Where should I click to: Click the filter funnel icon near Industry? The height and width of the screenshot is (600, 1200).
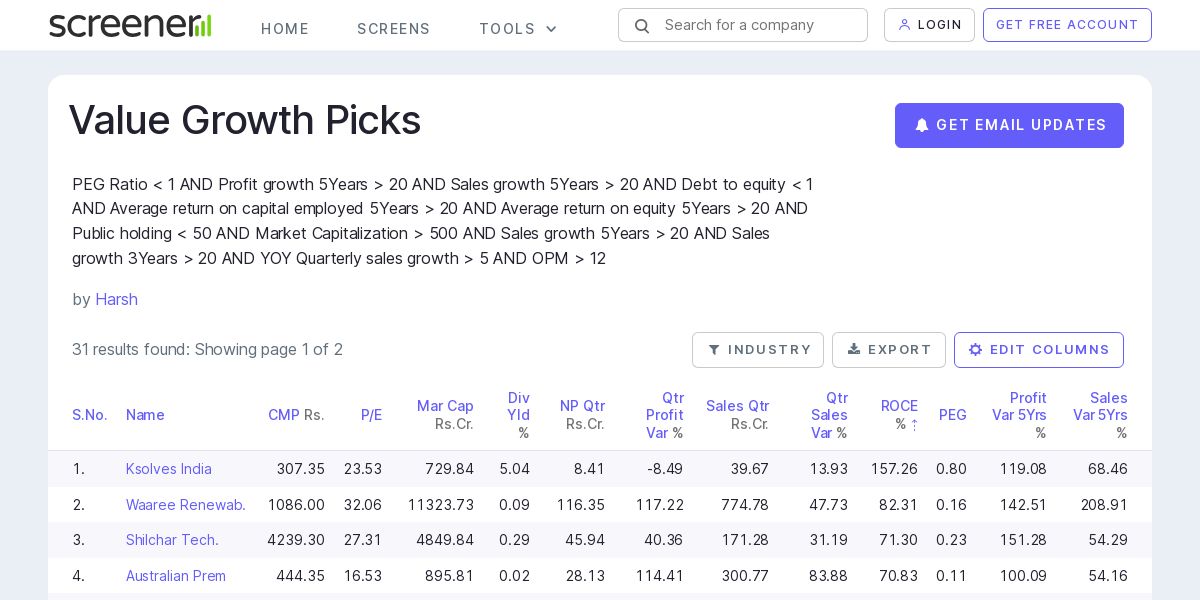pos(714,350)
